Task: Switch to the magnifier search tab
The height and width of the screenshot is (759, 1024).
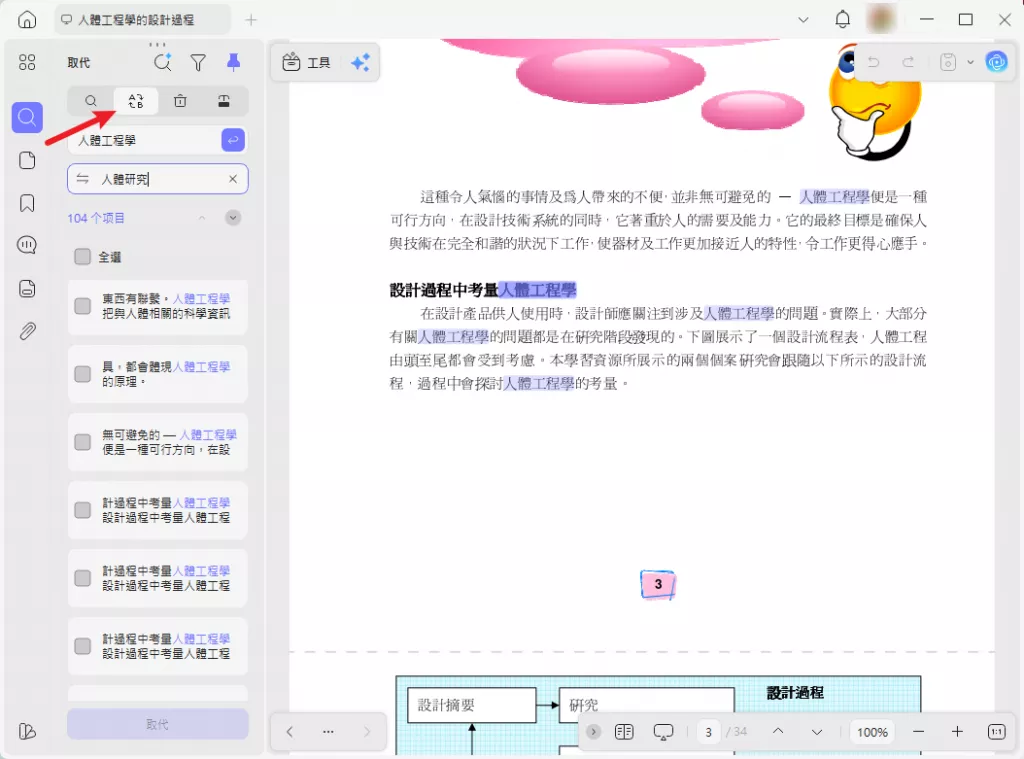Action: pyautogui.click(x=91, y=101)
